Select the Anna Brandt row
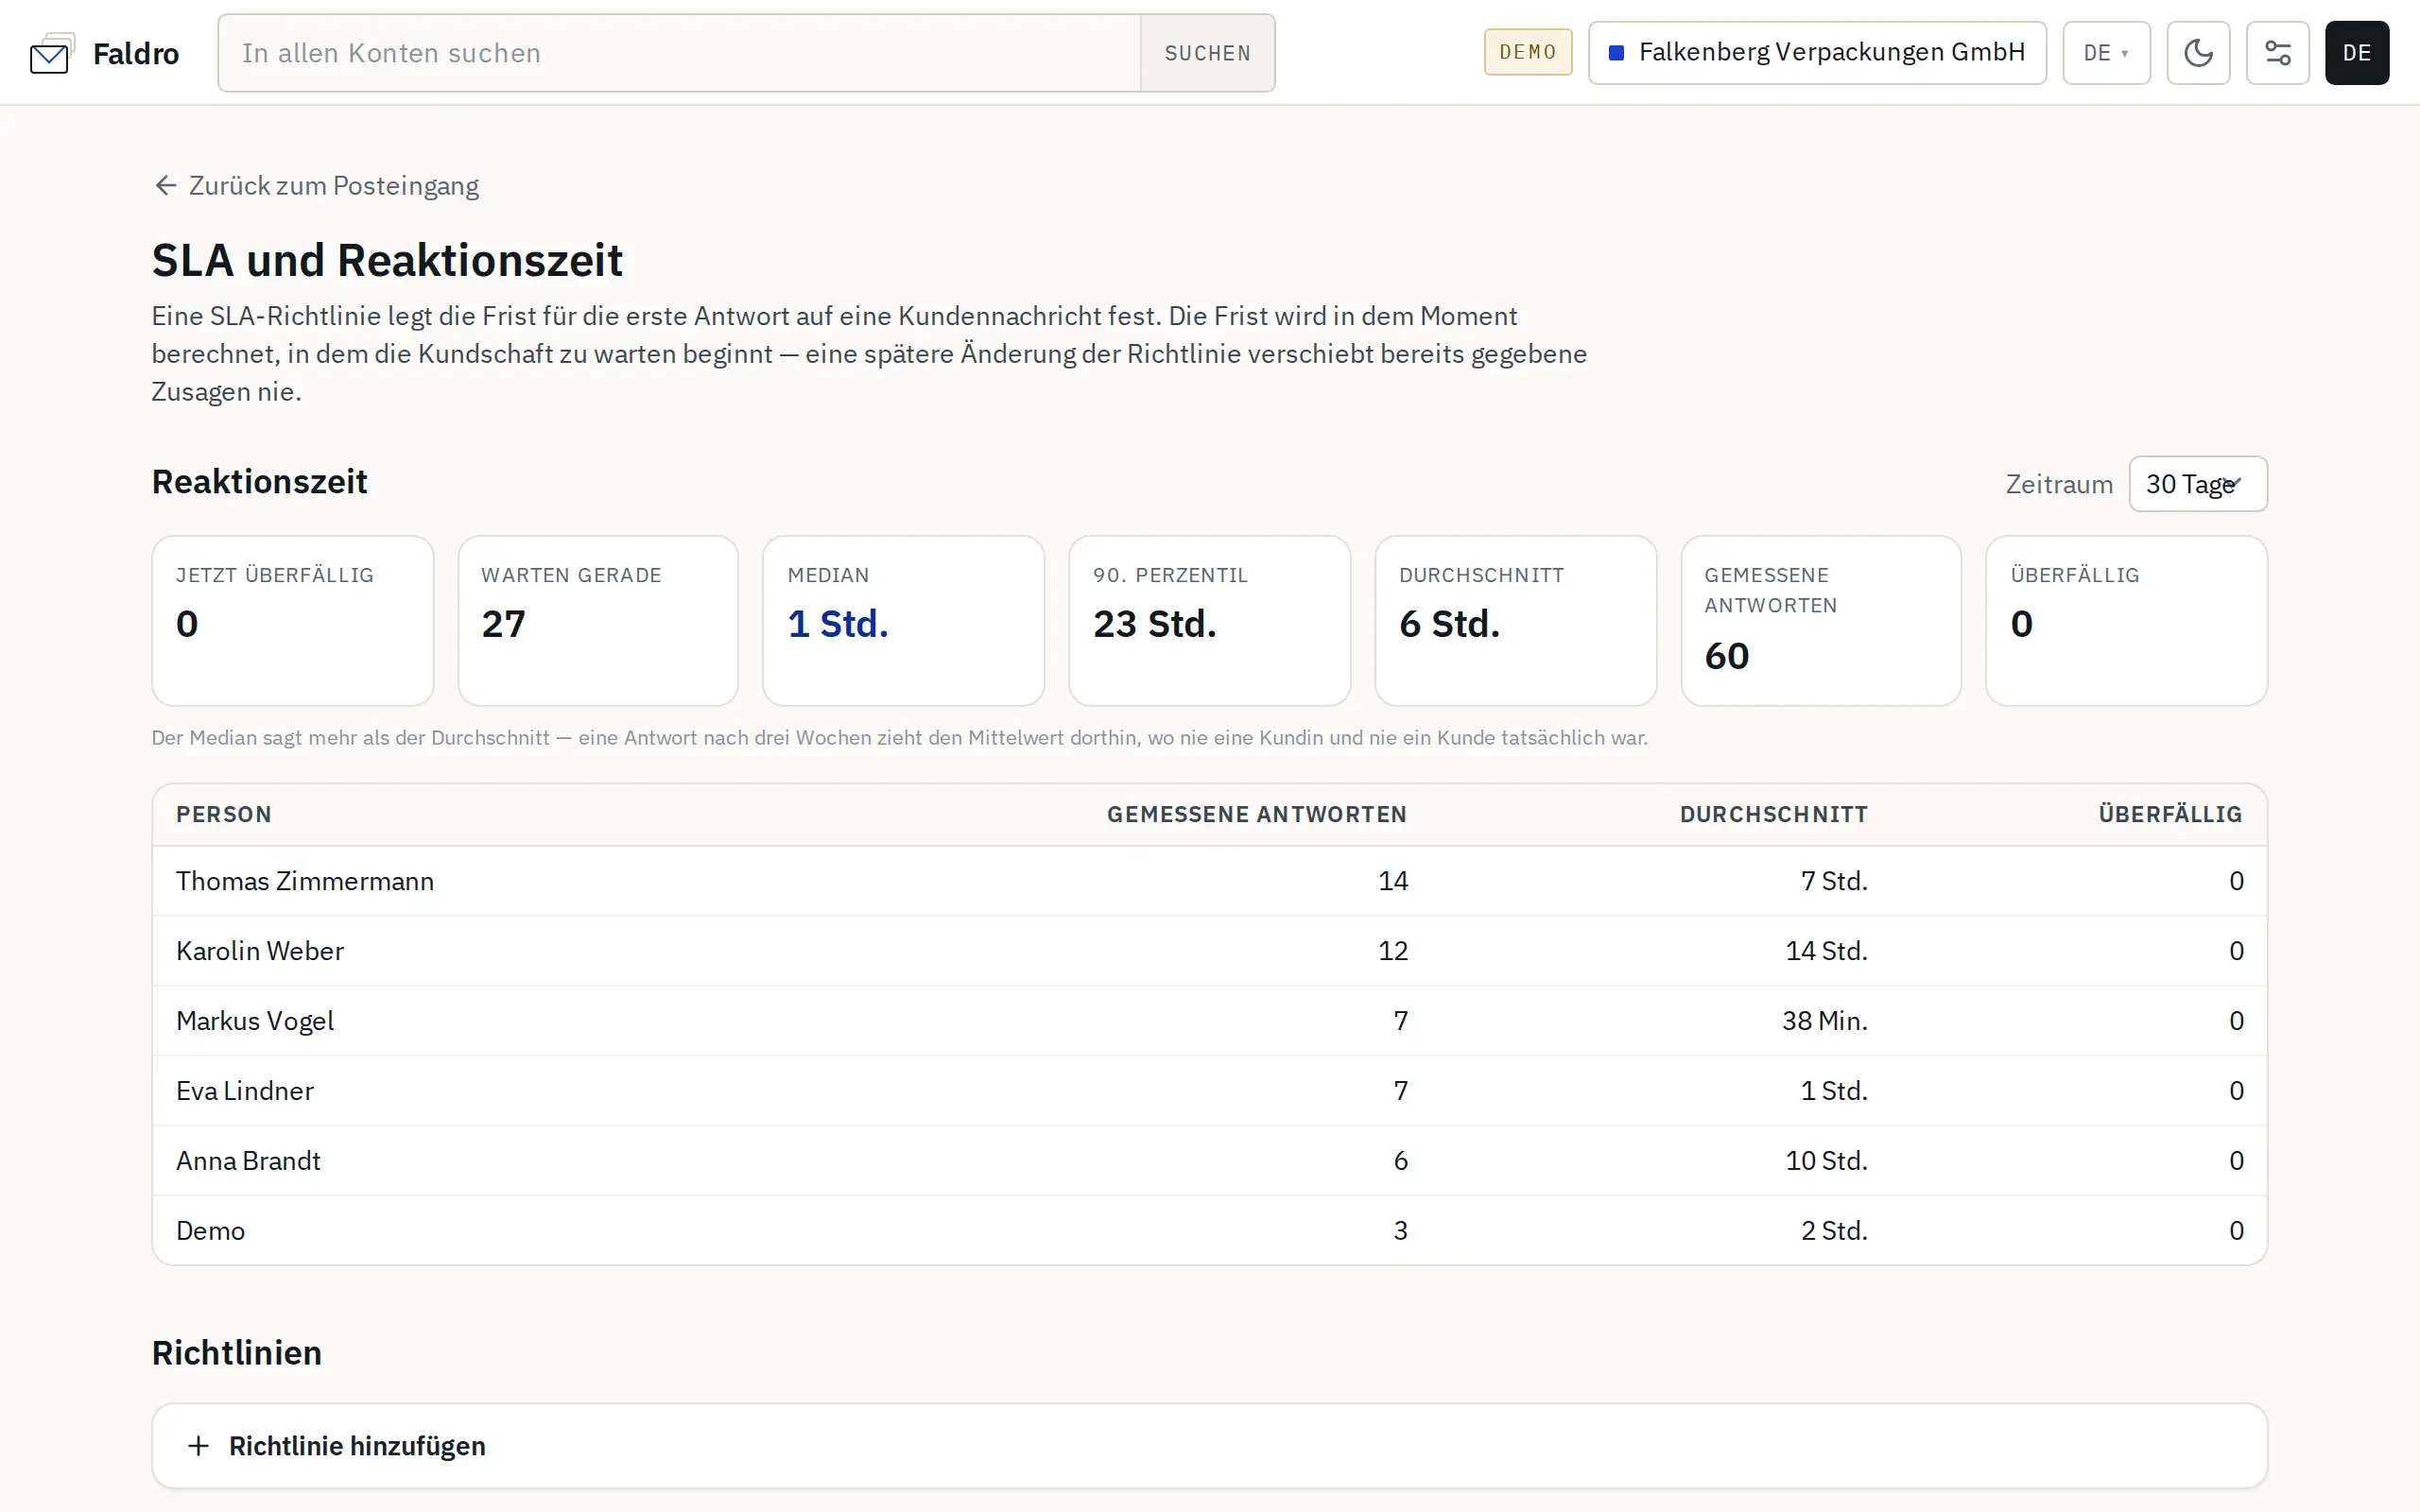2420x1512 pixels. 1209,1161
